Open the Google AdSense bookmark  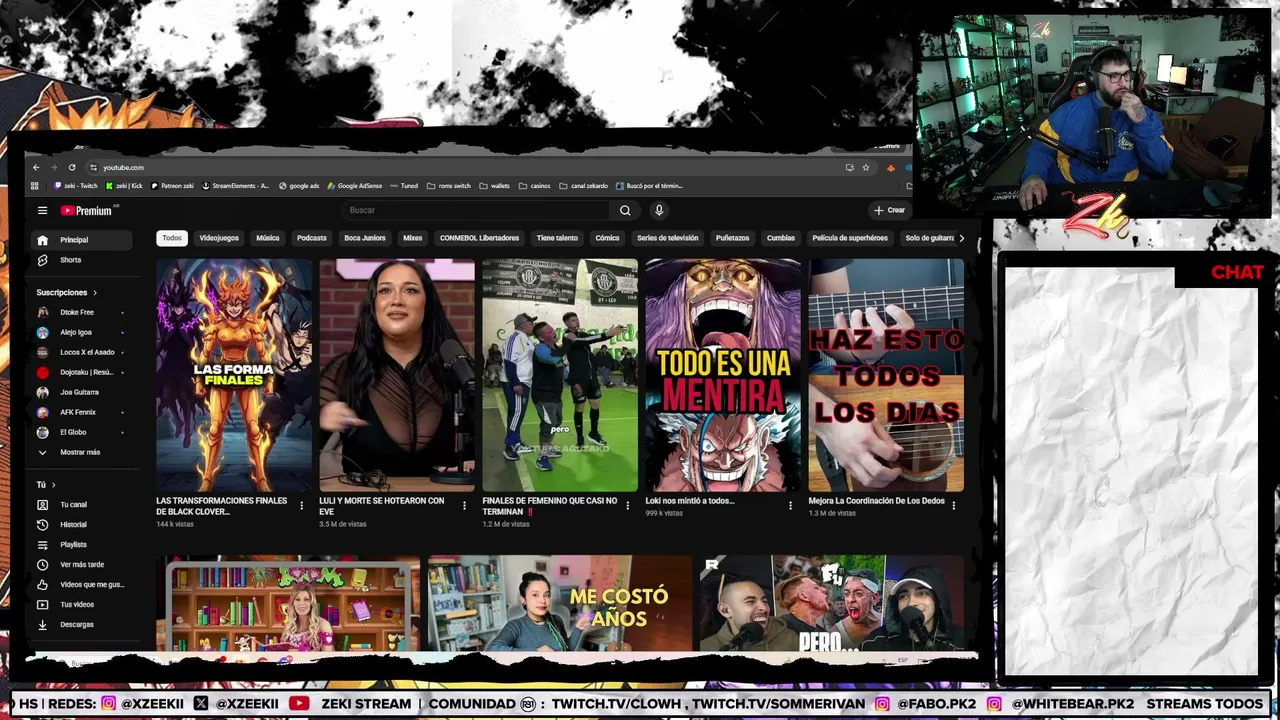click(x=355, y=186)
